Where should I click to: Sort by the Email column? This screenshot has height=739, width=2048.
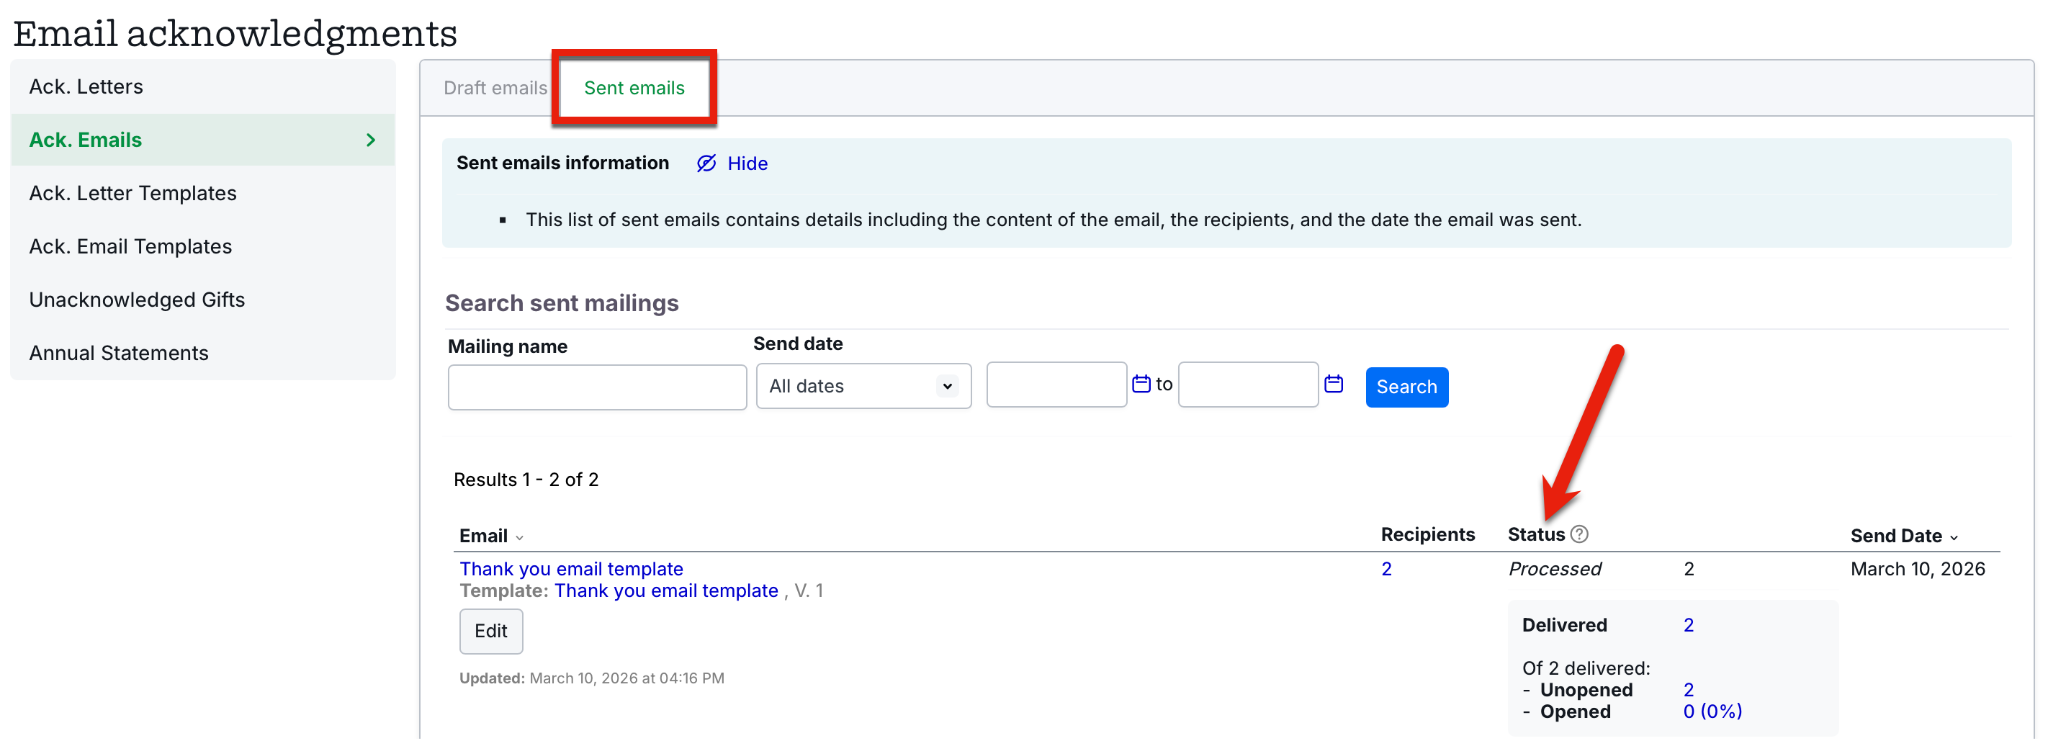coord(491,536)
